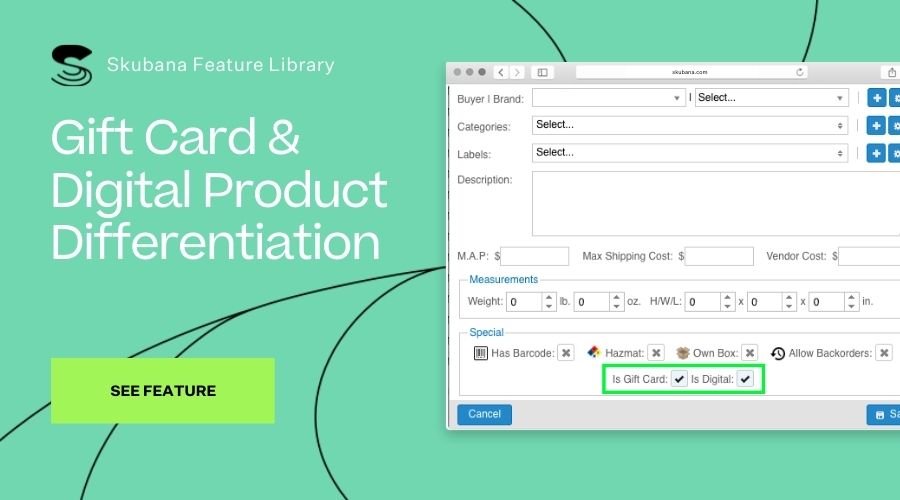Viewport: 900px width, 500px height.
Task: Click the Max Shipping Cost field
Action: coord(719,256)
